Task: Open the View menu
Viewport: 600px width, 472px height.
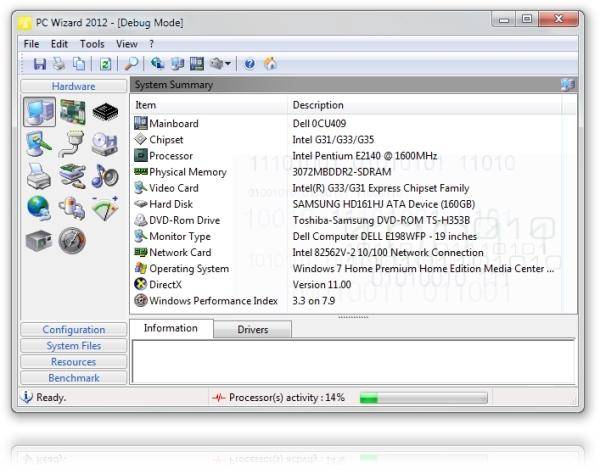Action: (x=127, y=44)
